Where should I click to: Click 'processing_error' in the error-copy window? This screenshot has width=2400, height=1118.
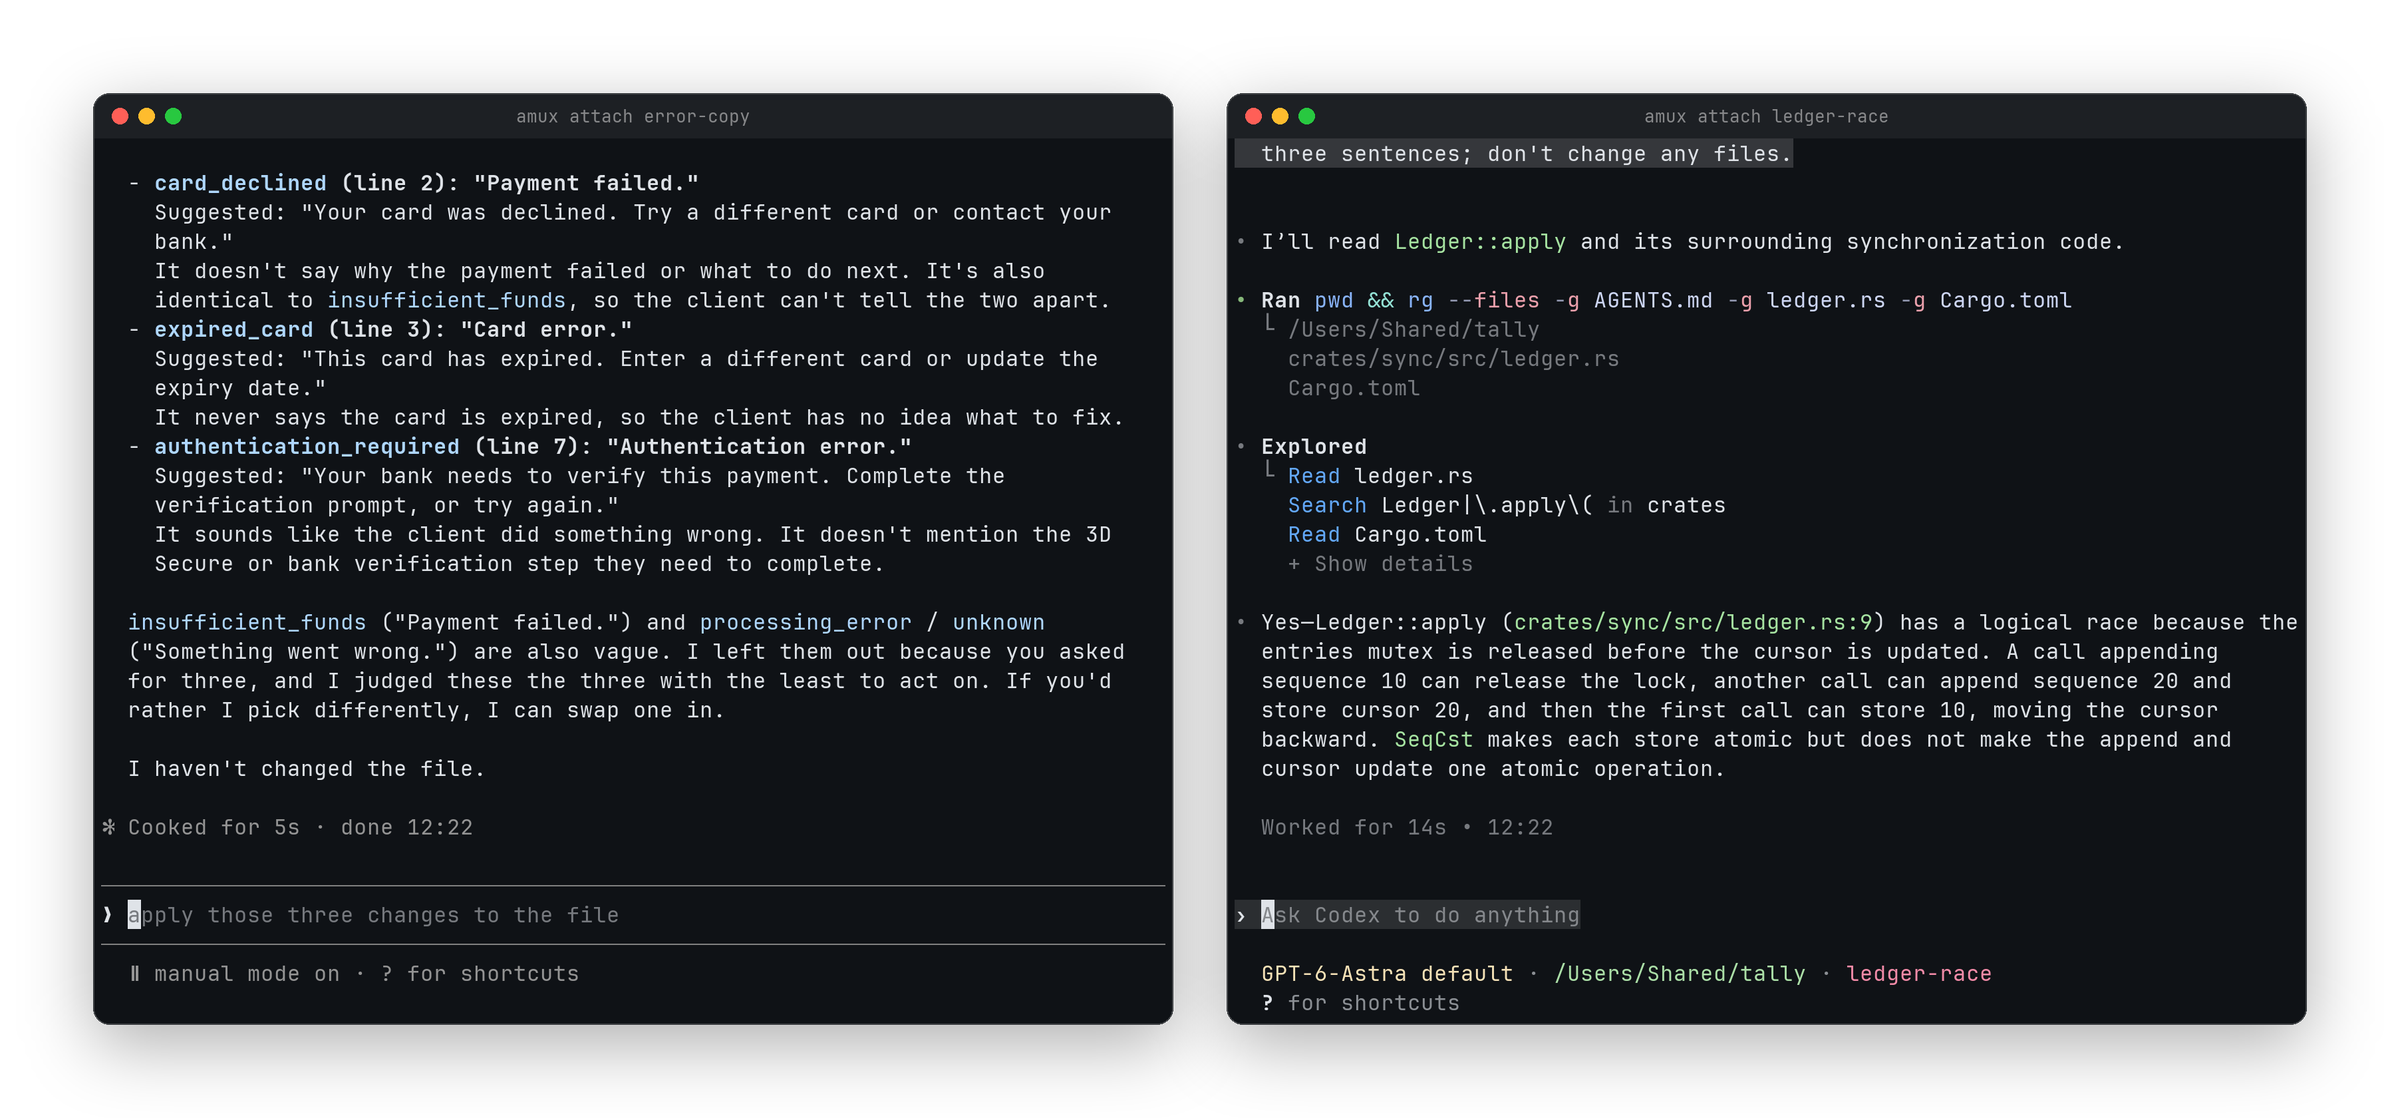tap(806, 622)
